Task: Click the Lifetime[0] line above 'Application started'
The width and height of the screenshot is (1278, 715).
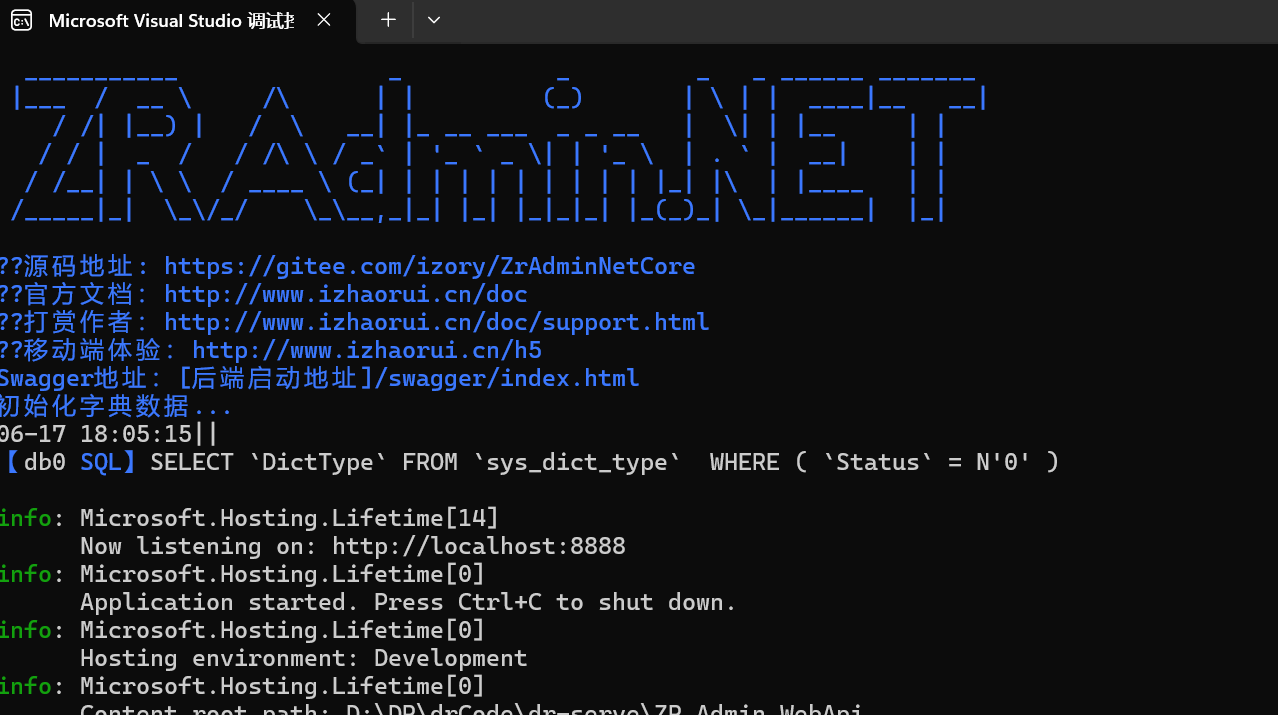Action: click(282, 574)
